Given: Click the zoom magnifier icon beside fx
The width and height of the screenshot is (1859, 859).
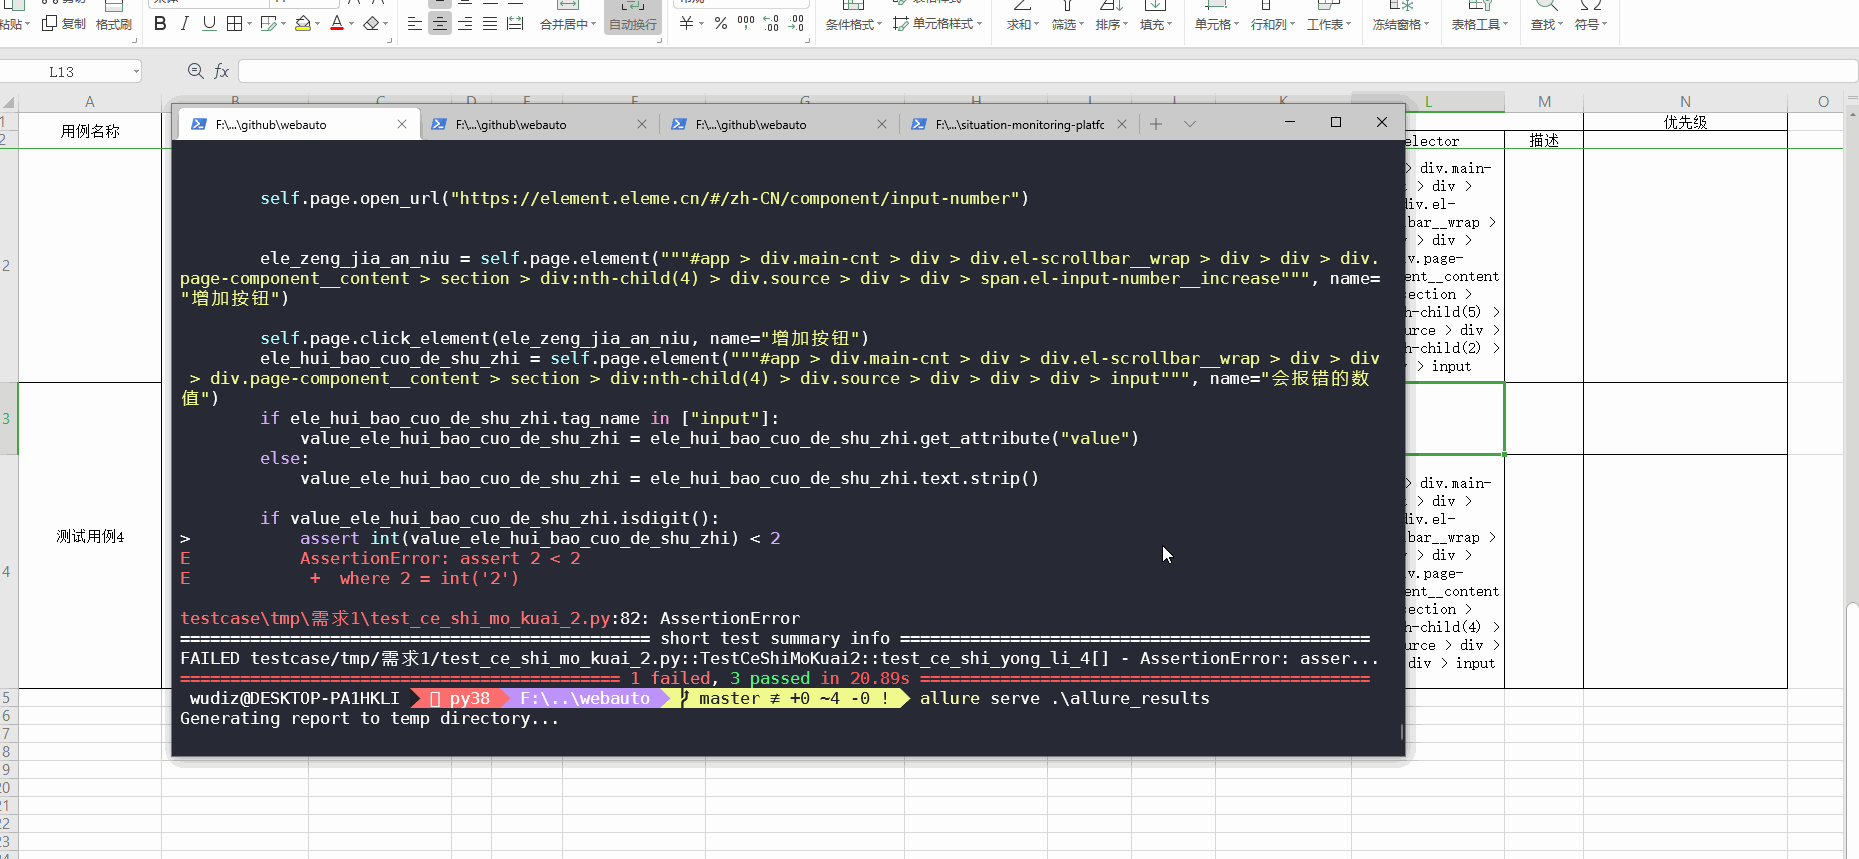Looking at the screenshot, I should (195, 71).
